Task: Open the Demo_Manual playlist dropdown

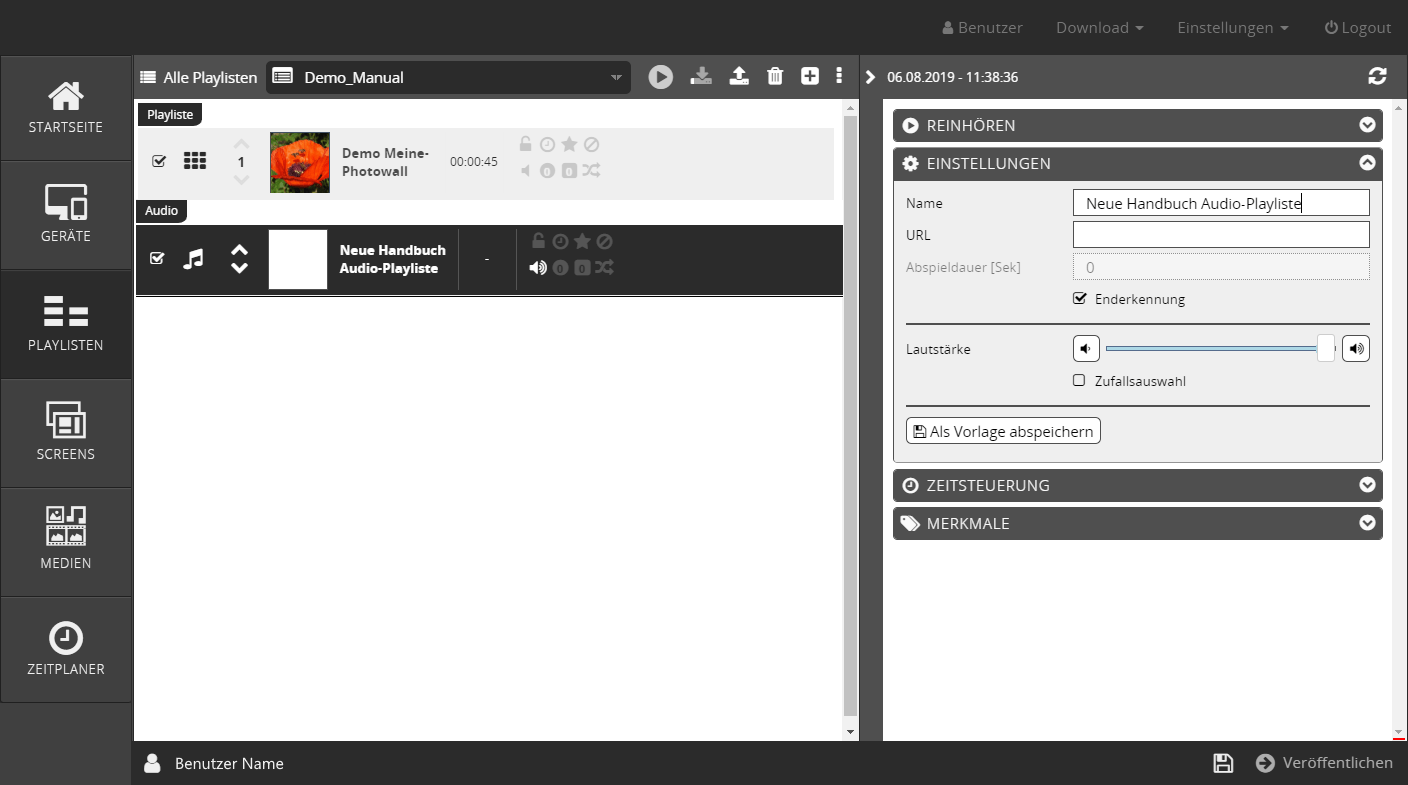Action: (x=448, y=77)
